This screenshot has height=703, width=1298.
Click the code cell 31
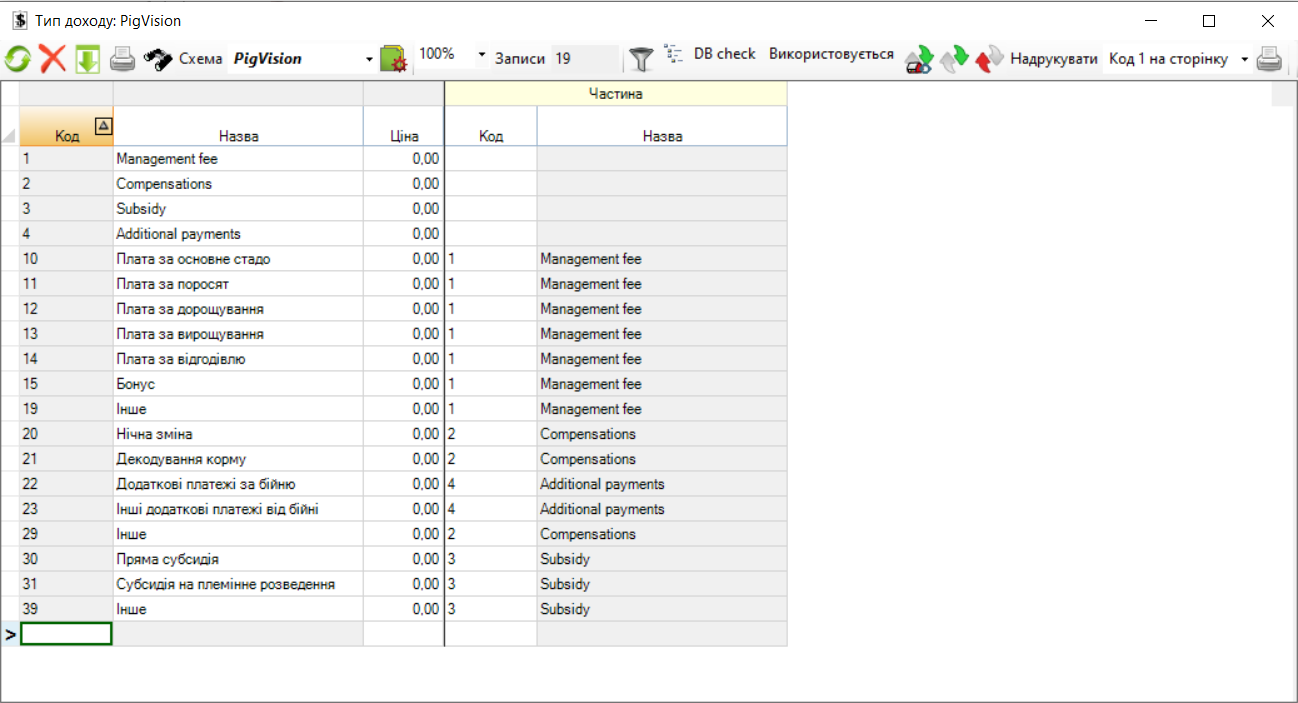point(66,584)
